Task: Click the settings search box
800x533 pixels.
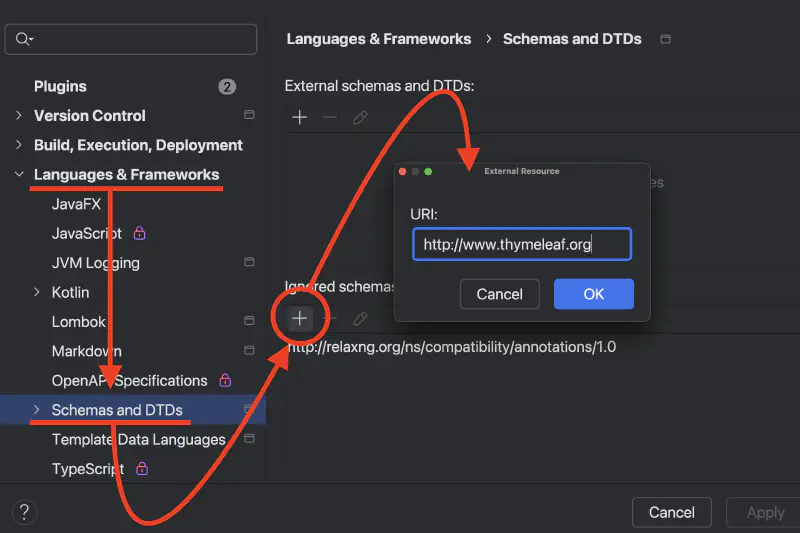Action: tap(131, 39)
